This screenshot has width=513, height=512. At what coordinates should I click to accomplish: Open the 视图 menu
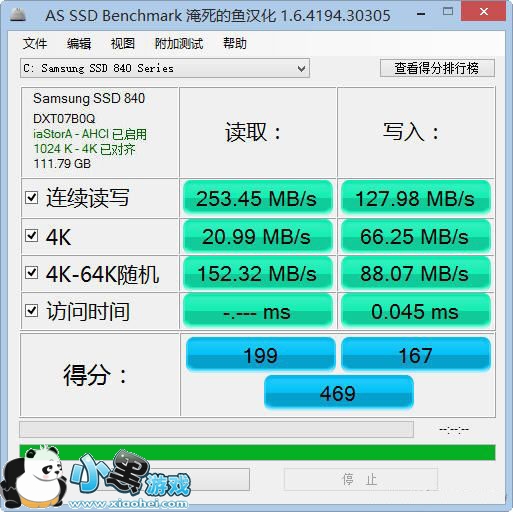point(123,43)
